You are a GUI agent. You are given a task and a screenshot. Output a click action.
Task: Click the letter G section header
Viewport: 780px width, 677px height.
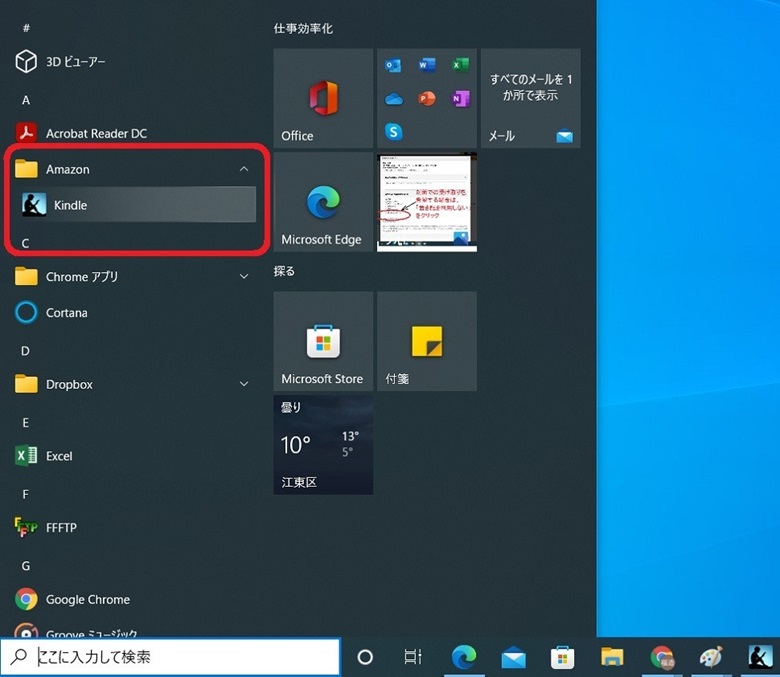tap(25, 566)
